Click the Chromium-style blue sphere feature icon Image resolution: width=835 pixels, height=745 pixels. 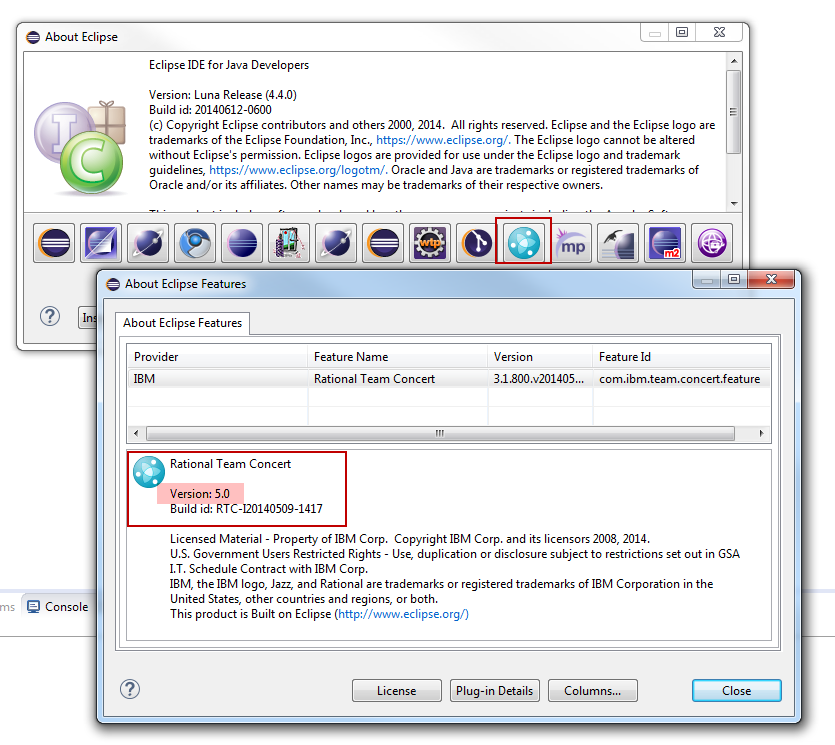[x=195, y=243]
